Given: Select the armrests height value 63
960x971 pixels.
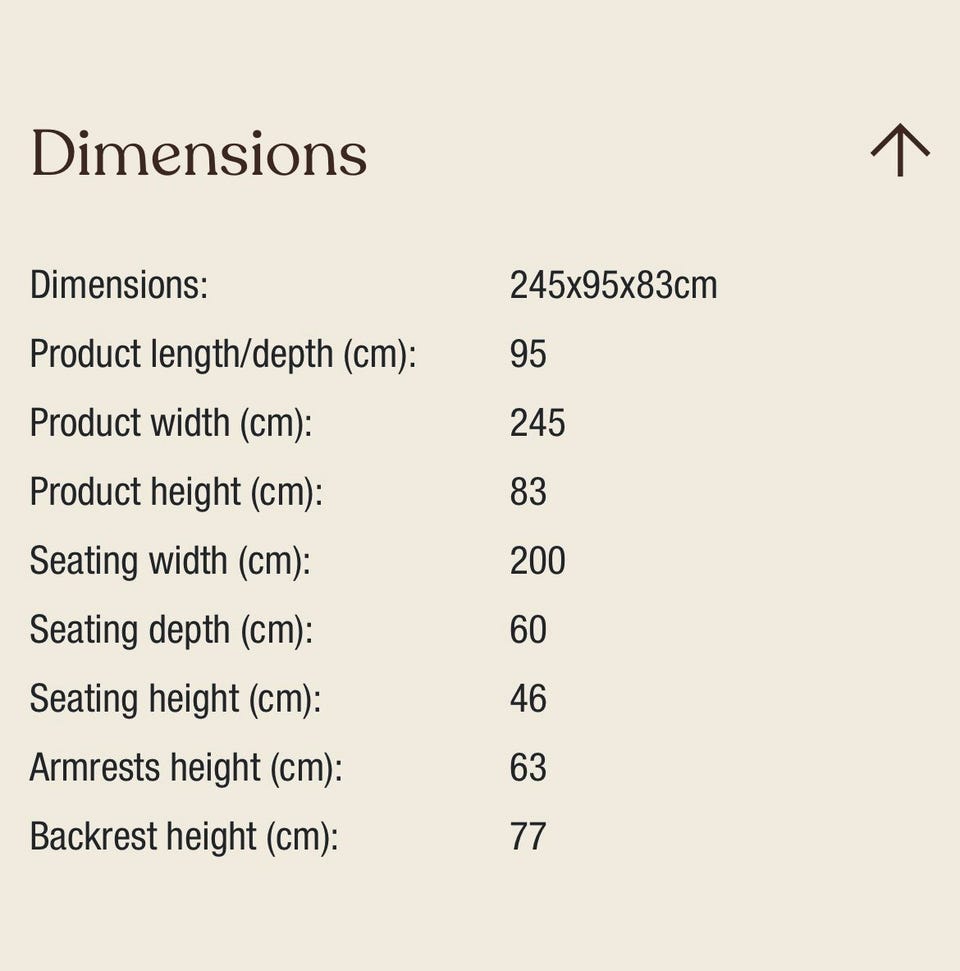Looking at the screenshot, I should point(528,768).
